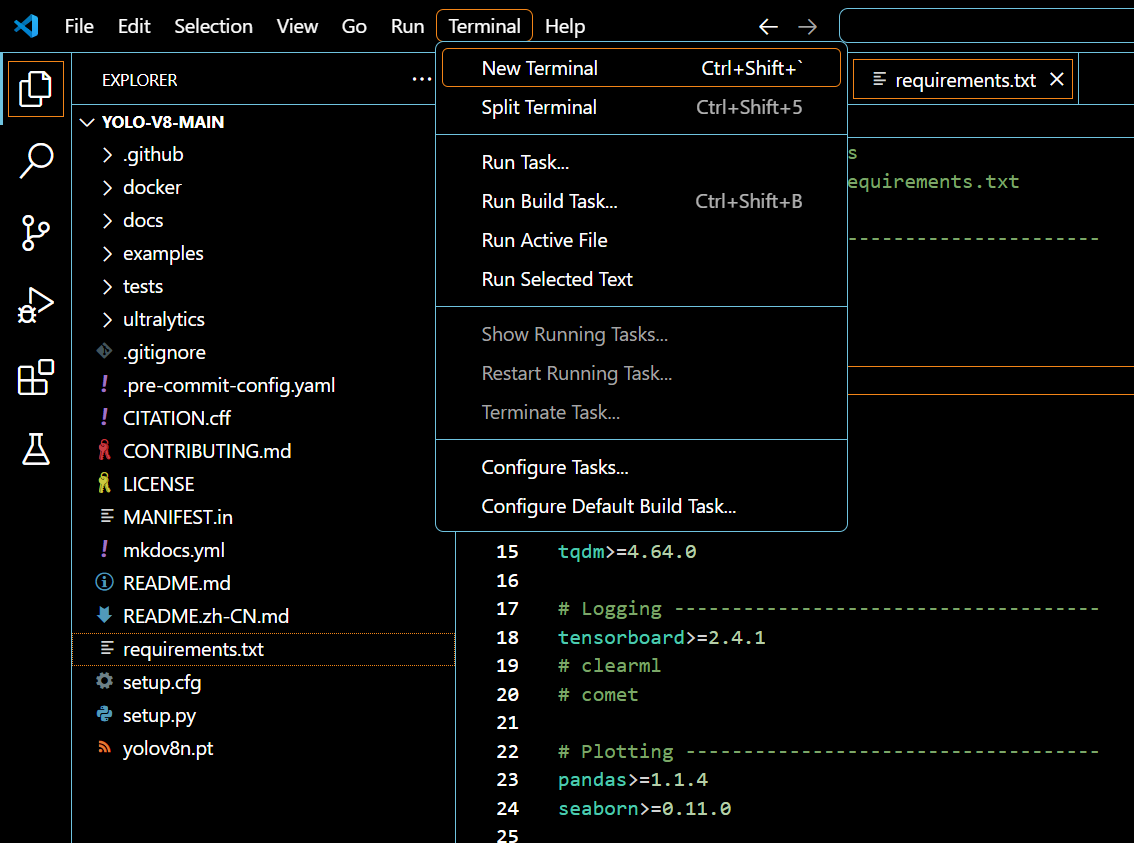Select the yolov8n.pt file
Viewport: 1134px width, 843px height.
pyautogui.click(x=167, y=749)
